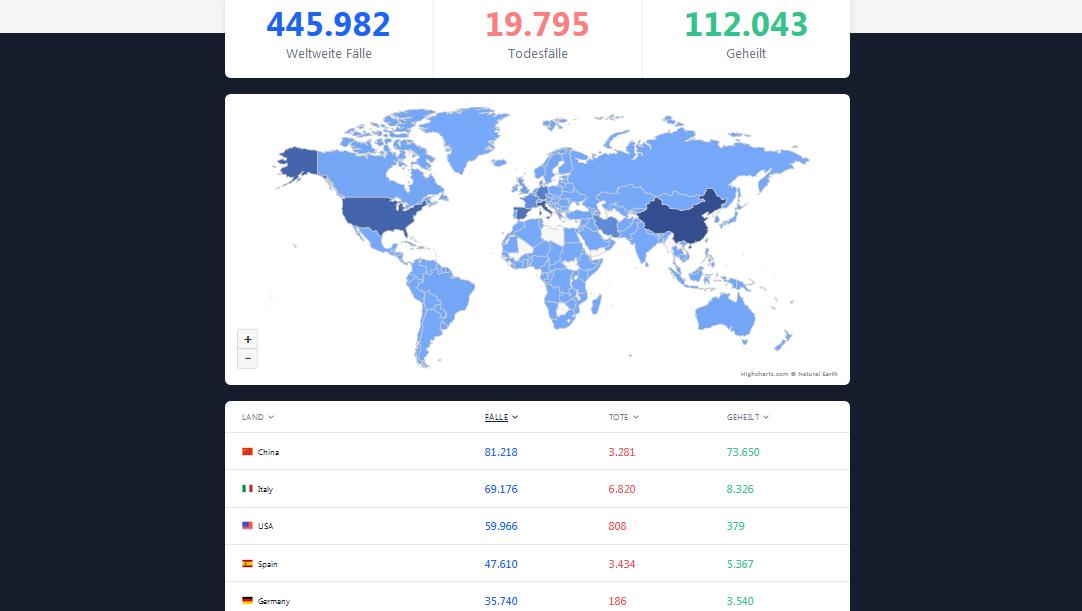Click the Spain flag icon
The height and width of the screenshot is (611, 1082).
pyautogui.click(x=247, y=563)
